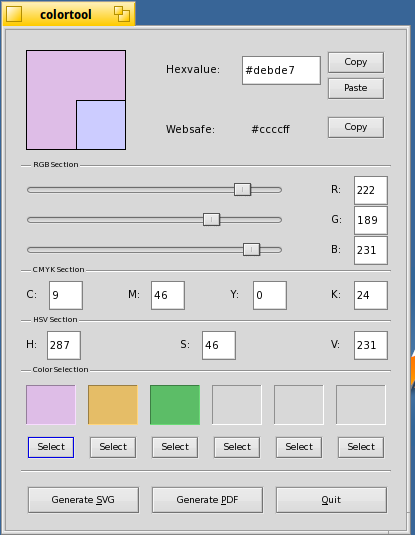Screen dimensions: 415x535
Task: Click the green saved color swatch
Action: click(175, 405)
